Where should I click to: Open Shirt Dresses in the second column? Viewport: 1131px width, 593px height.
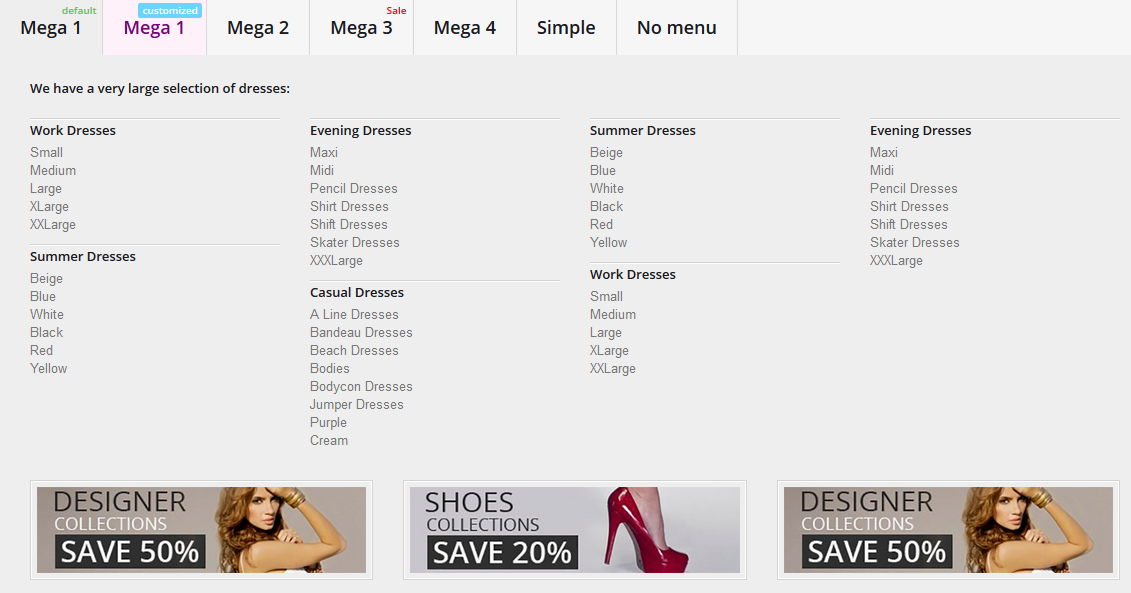pyautogui.click(x=349, y=206)
